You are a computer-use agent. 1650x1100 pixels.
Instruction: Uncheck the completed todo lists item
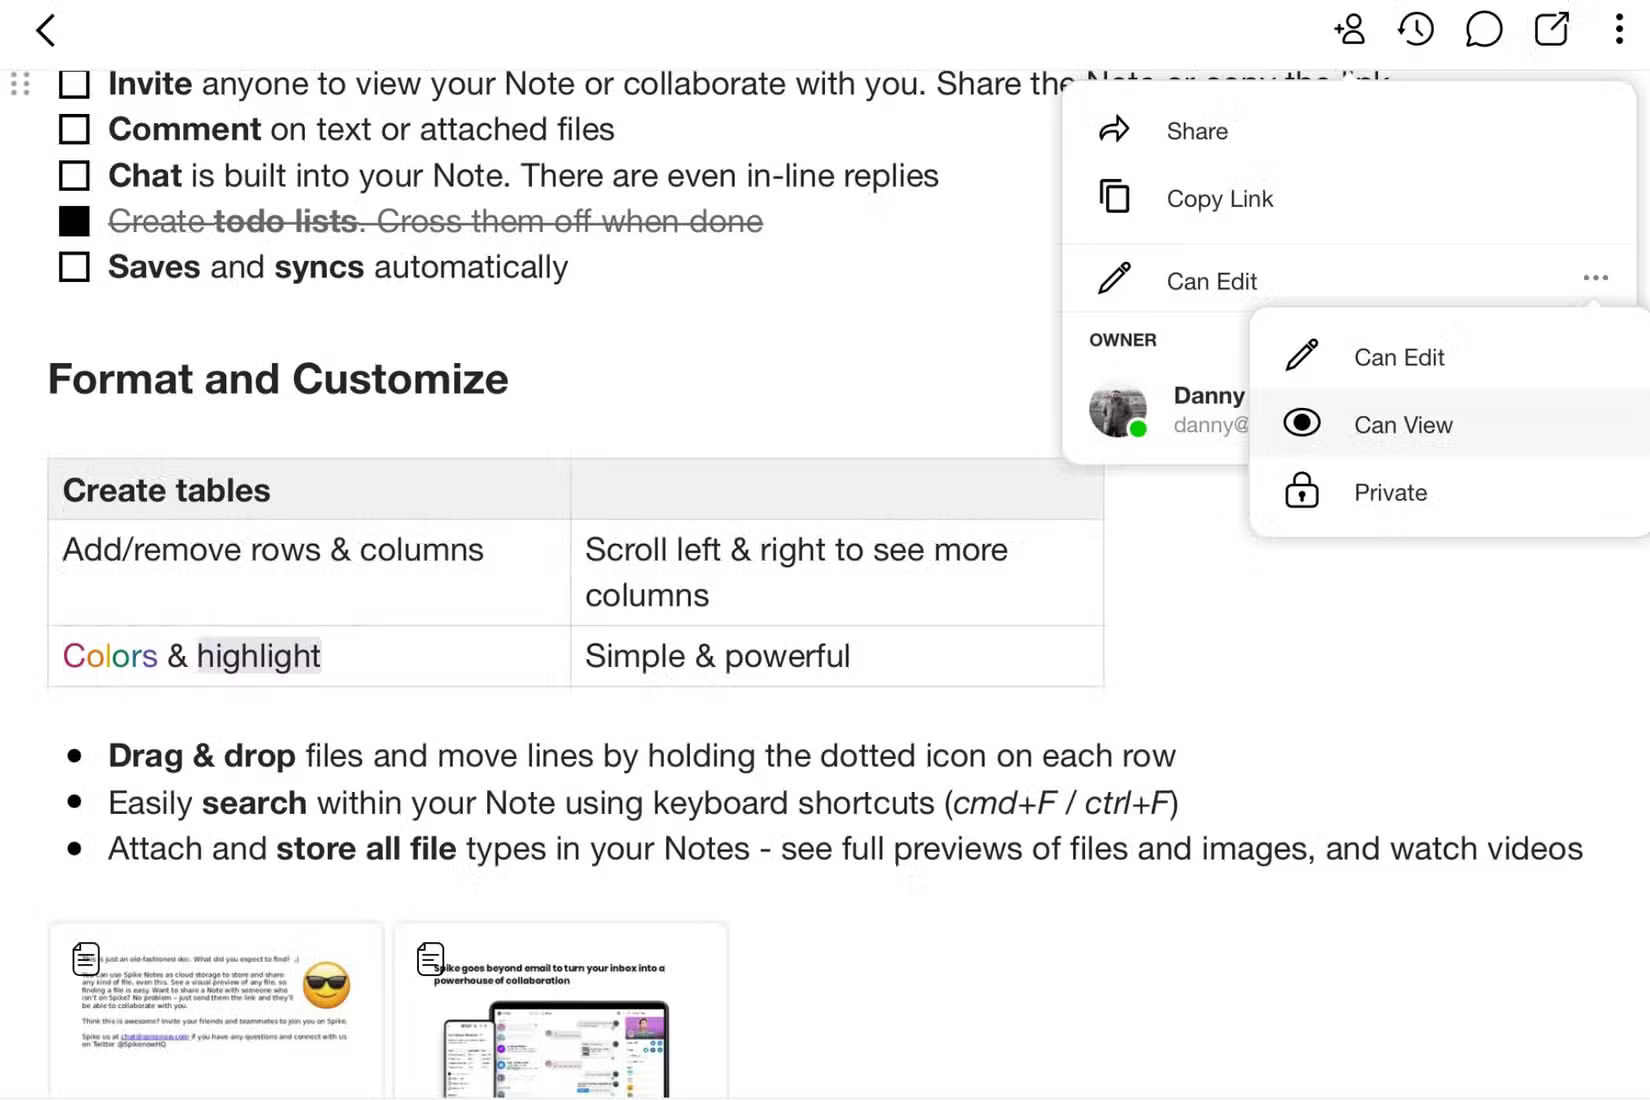coord(74,220)
